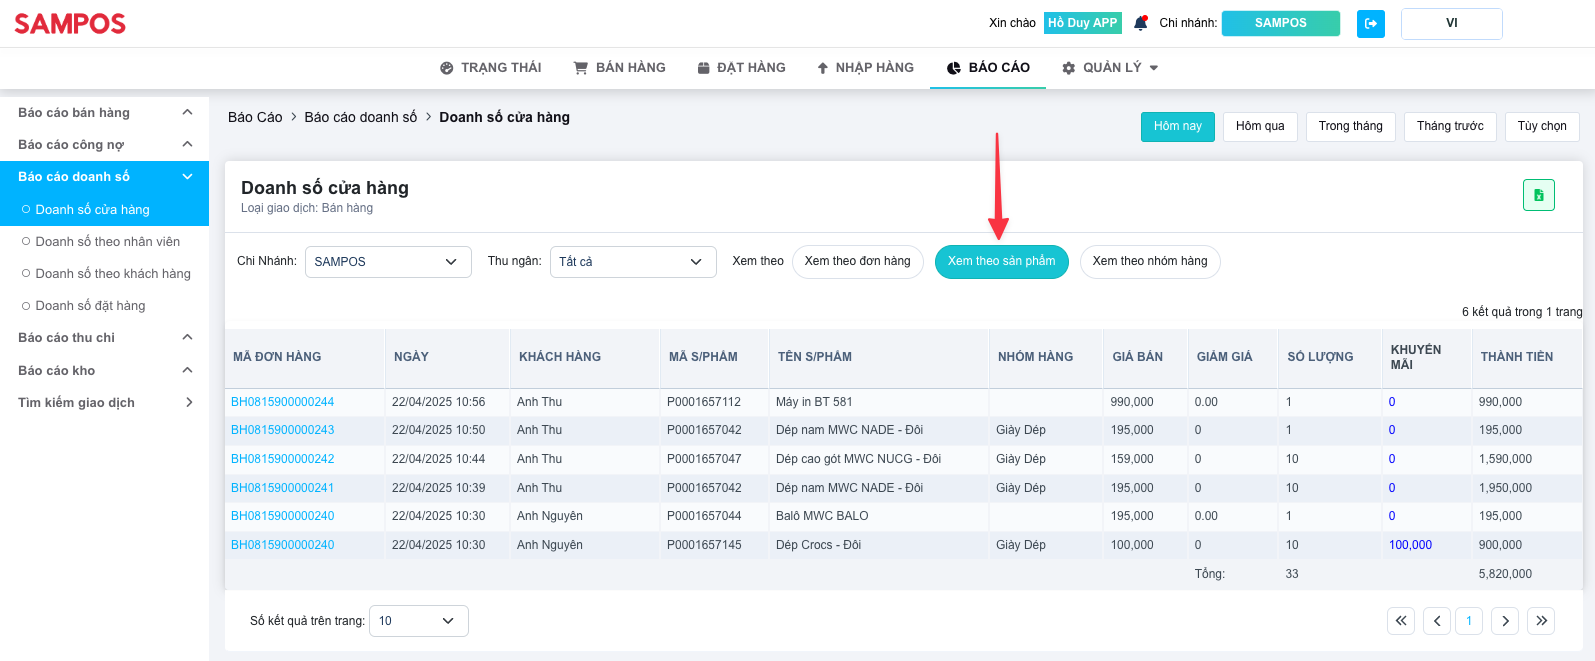
Task: Go to first page of results
Action: click(1401, 621)
